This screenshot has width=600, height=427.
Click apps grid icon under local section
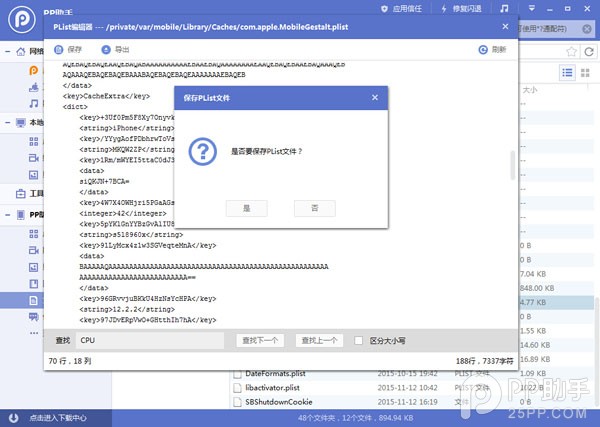pyautogui.click(x=34, y=142)
